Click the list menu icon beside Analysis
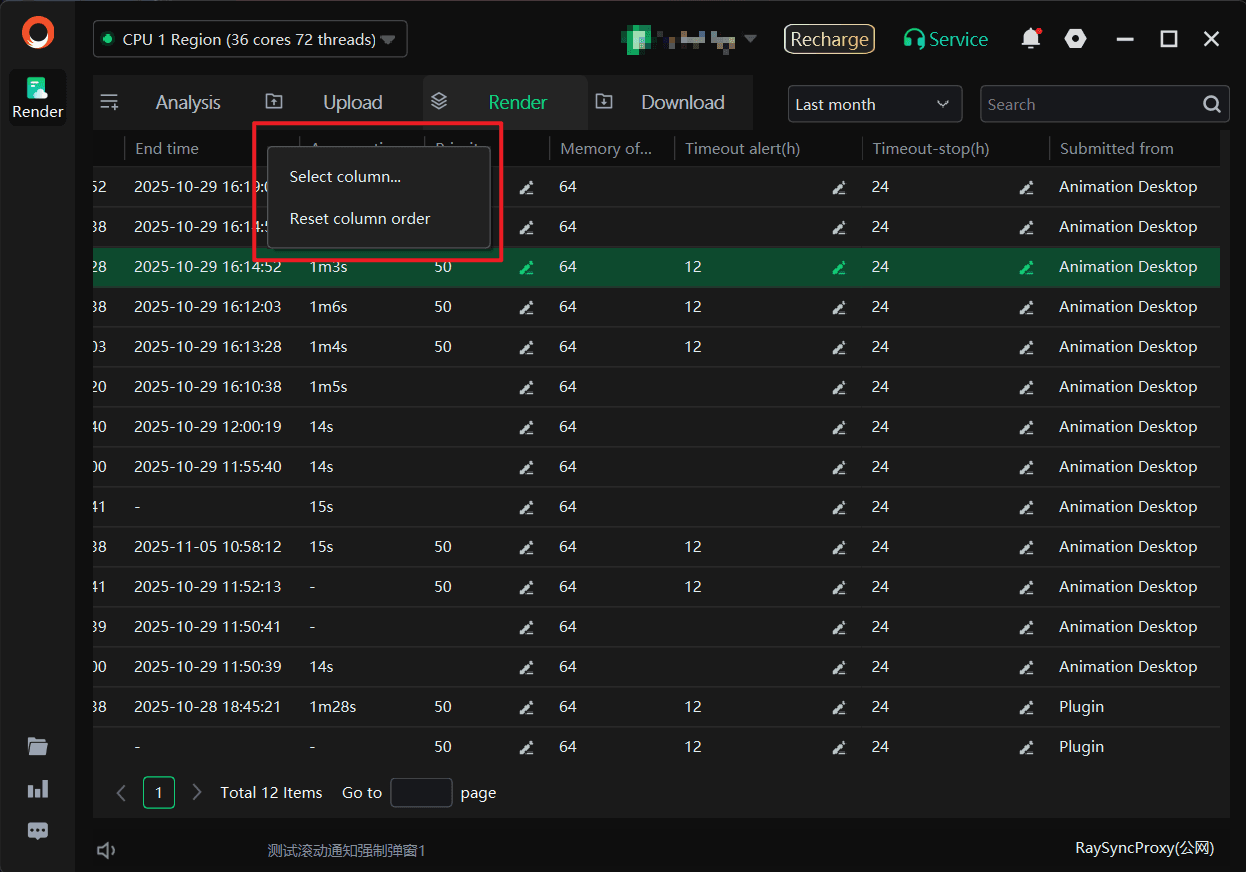Screen dimensions: 1246x872 click(x=109, y=102)
